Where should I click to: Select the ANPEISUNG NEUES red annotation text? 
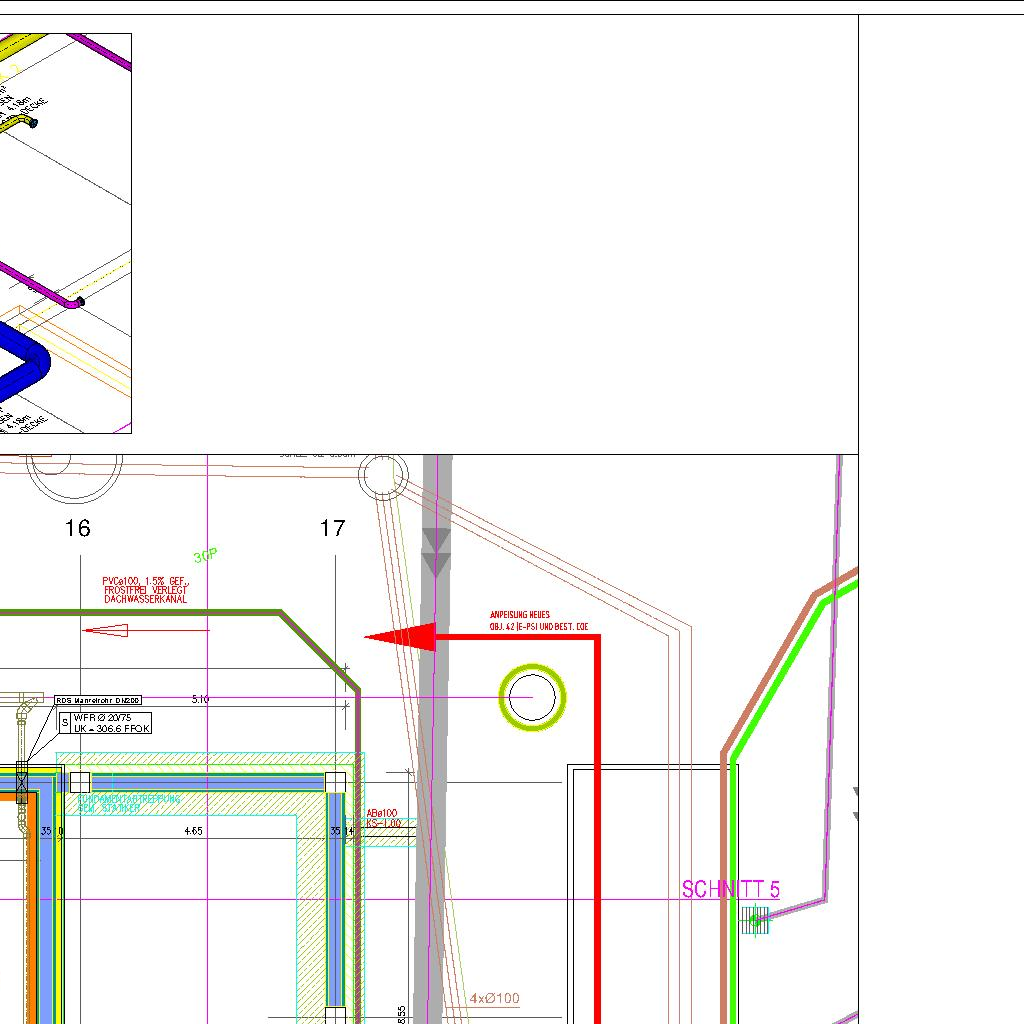[x=538, y=620]
